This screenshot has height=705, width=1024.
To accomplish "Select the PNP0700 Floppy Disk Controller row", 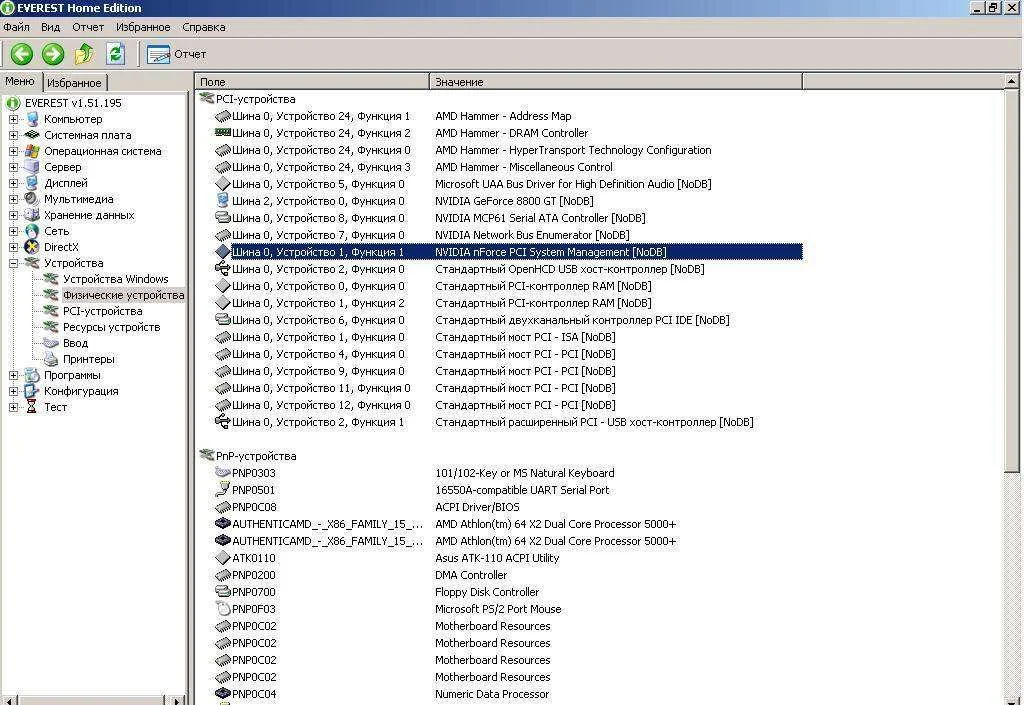I will click(509, 591).
